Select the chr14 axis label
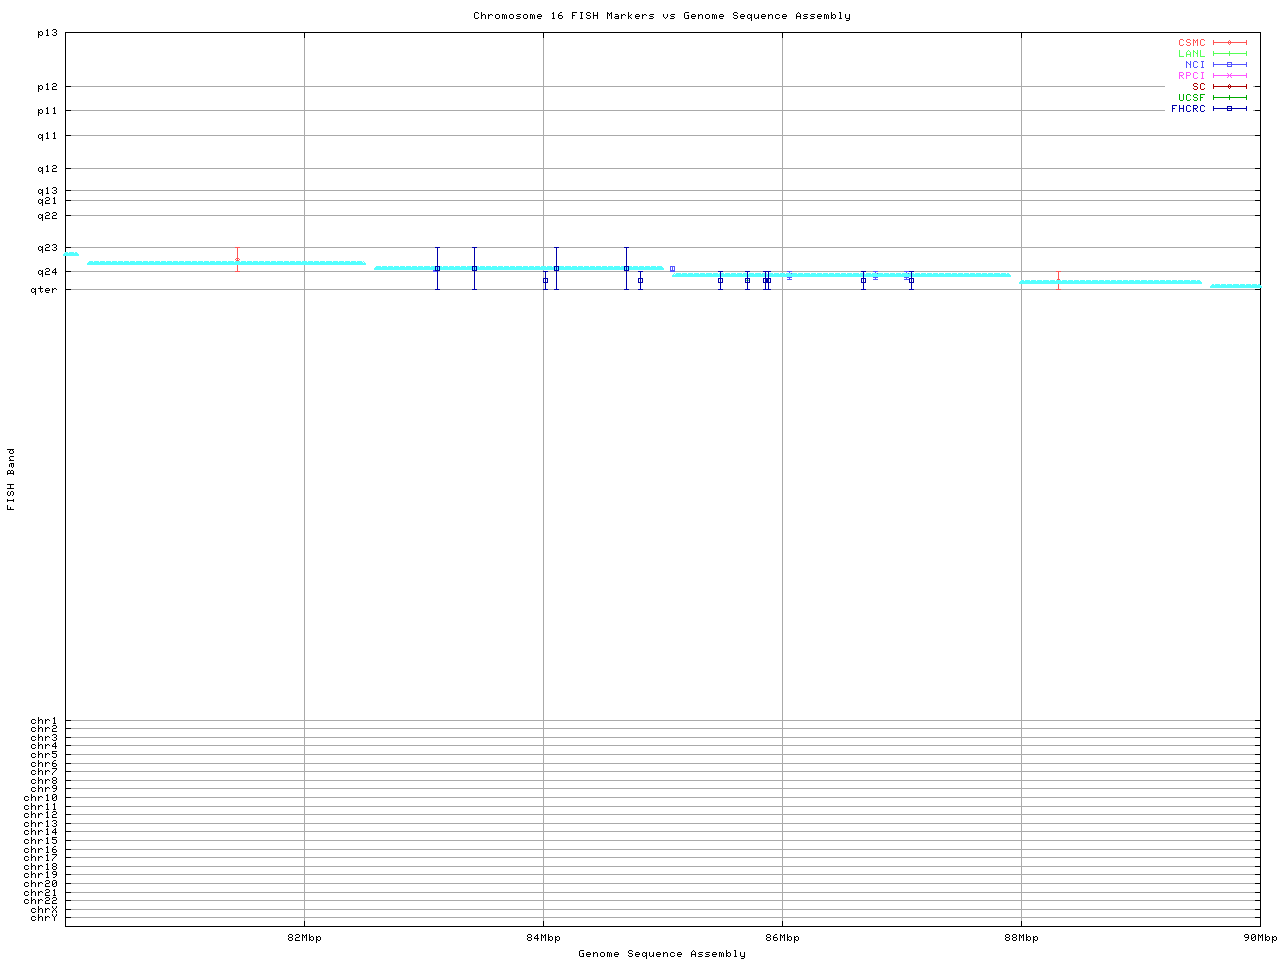Screen dimensions: 1280x960 41,832
